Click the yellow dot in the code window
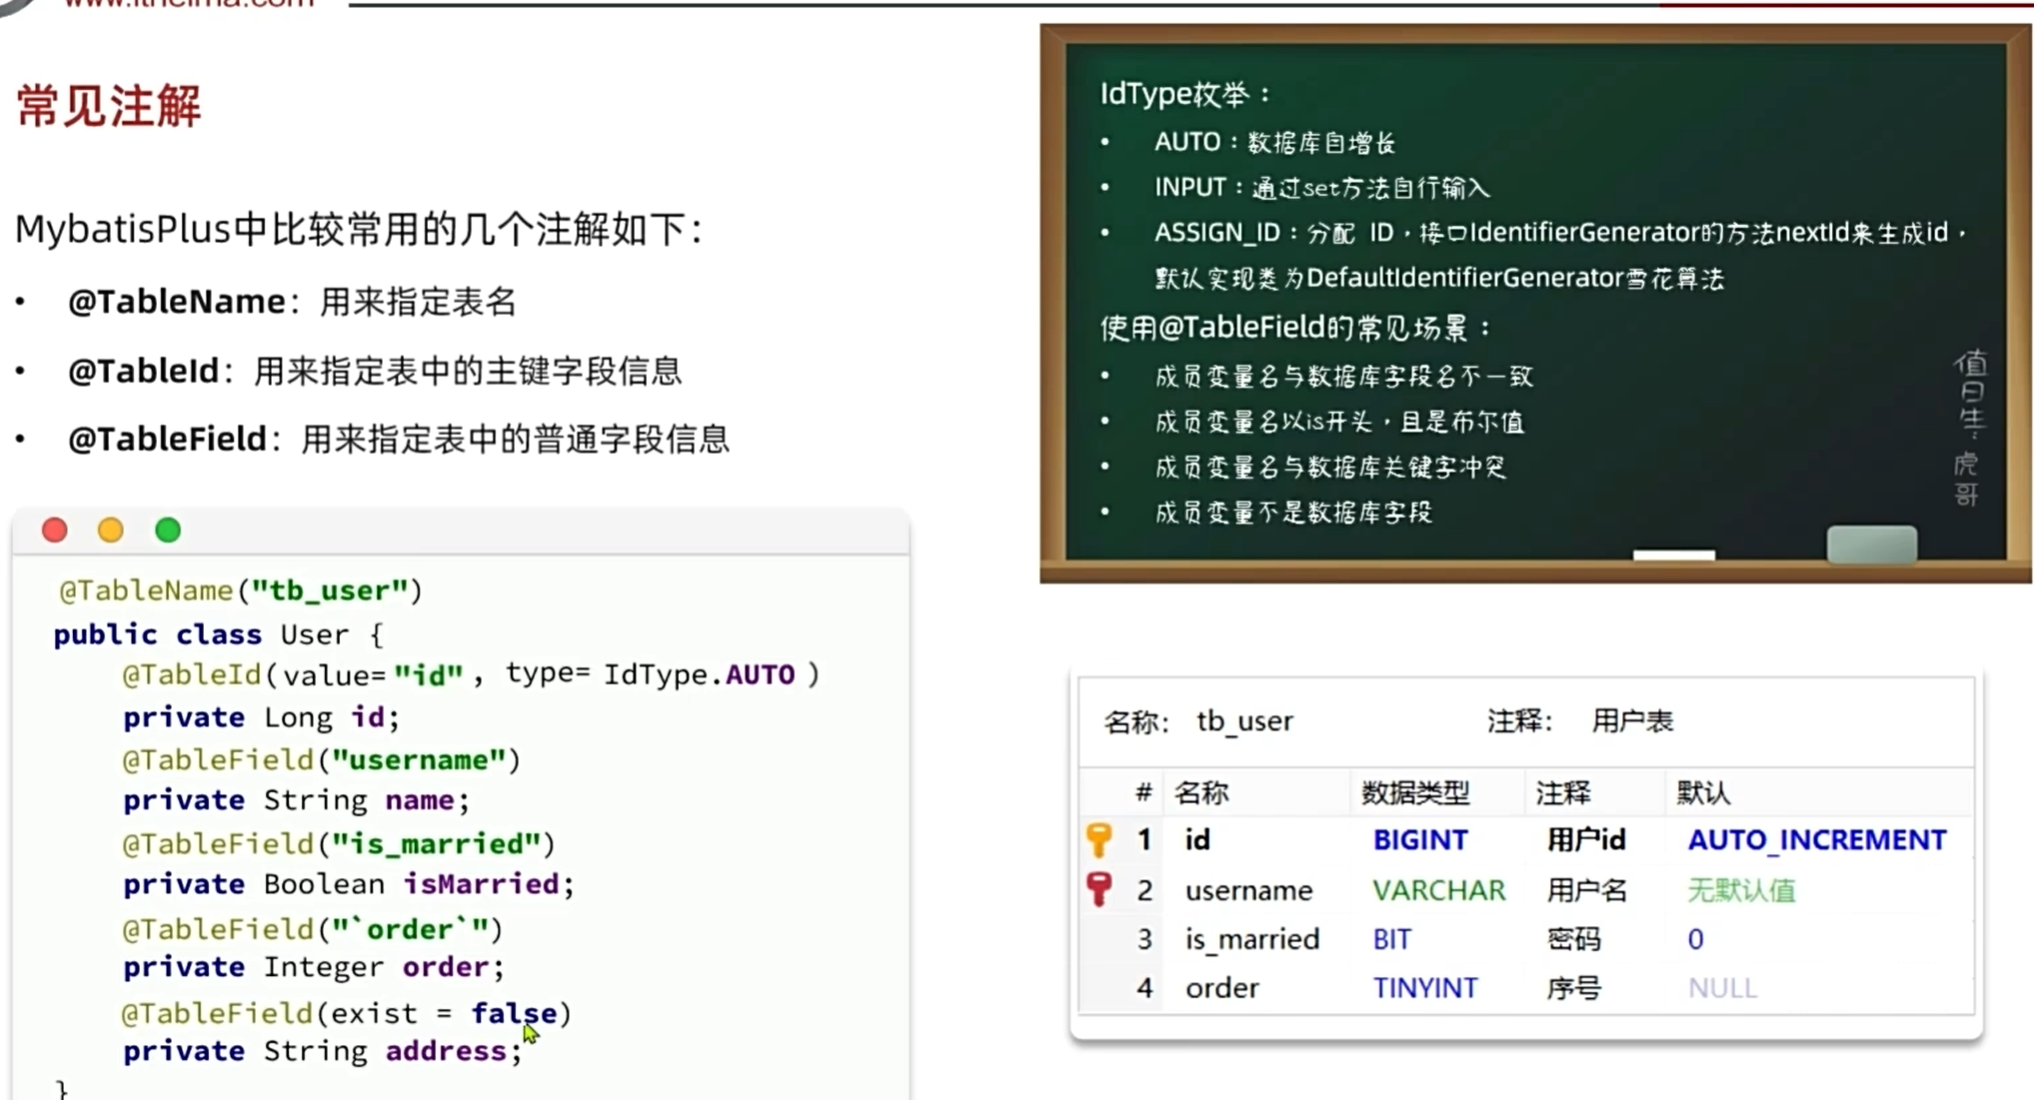Viewport: 2034px width, 1100px height. coord(111,530)
